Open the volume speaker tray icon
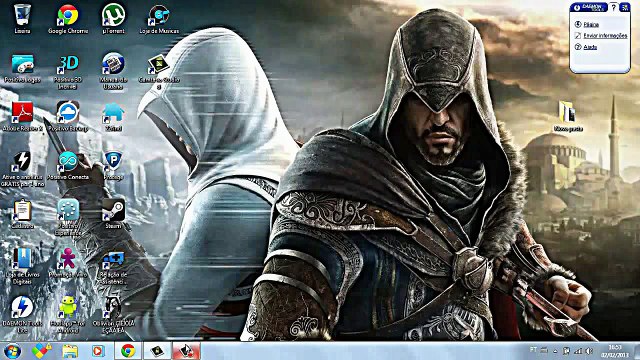The width and height of the screenshot is (640, 360). [589, 351]
